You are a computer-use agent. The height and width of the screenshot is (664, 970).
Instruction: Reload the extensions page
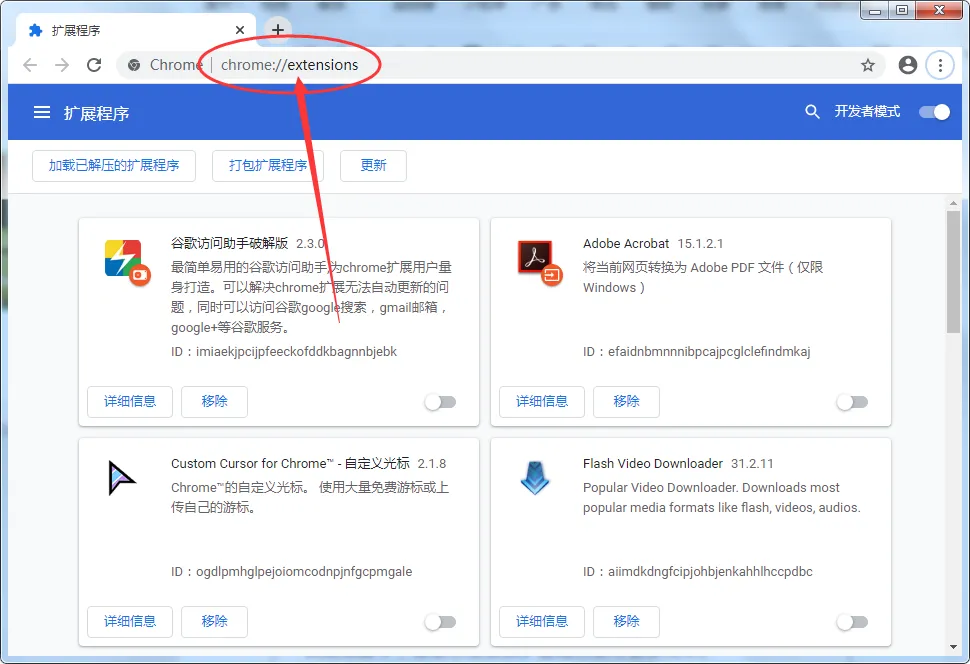click(94, 65)
